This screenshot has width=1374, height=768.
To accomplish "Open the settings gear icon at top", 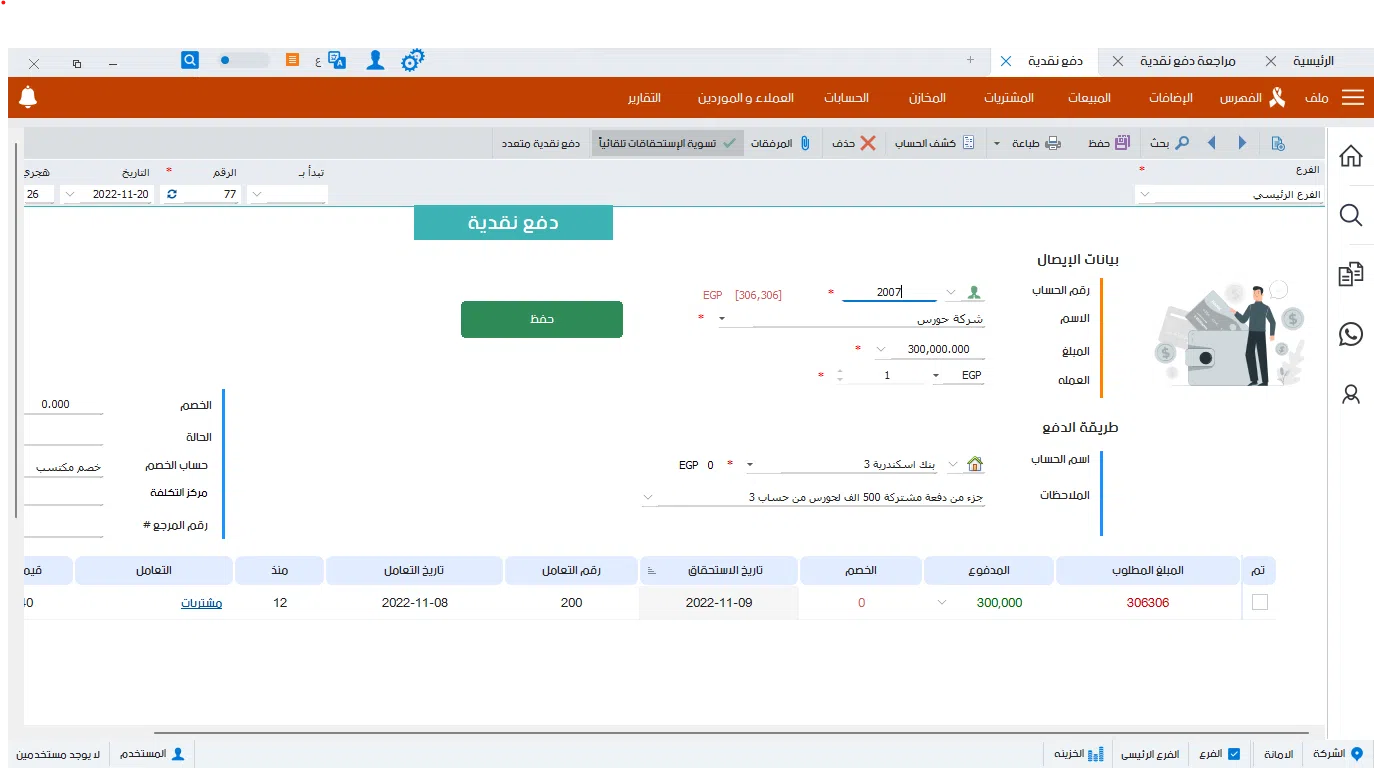I will 412,61.
